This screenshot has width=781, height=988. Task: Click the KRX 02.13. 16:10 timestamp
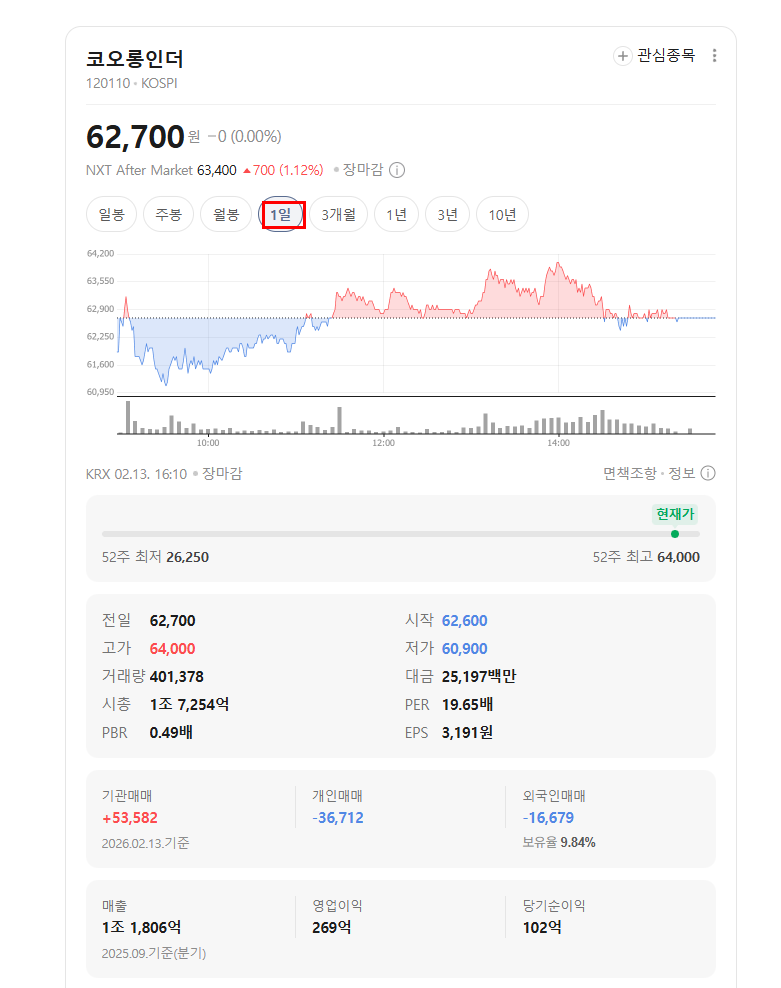coord(136,474)
